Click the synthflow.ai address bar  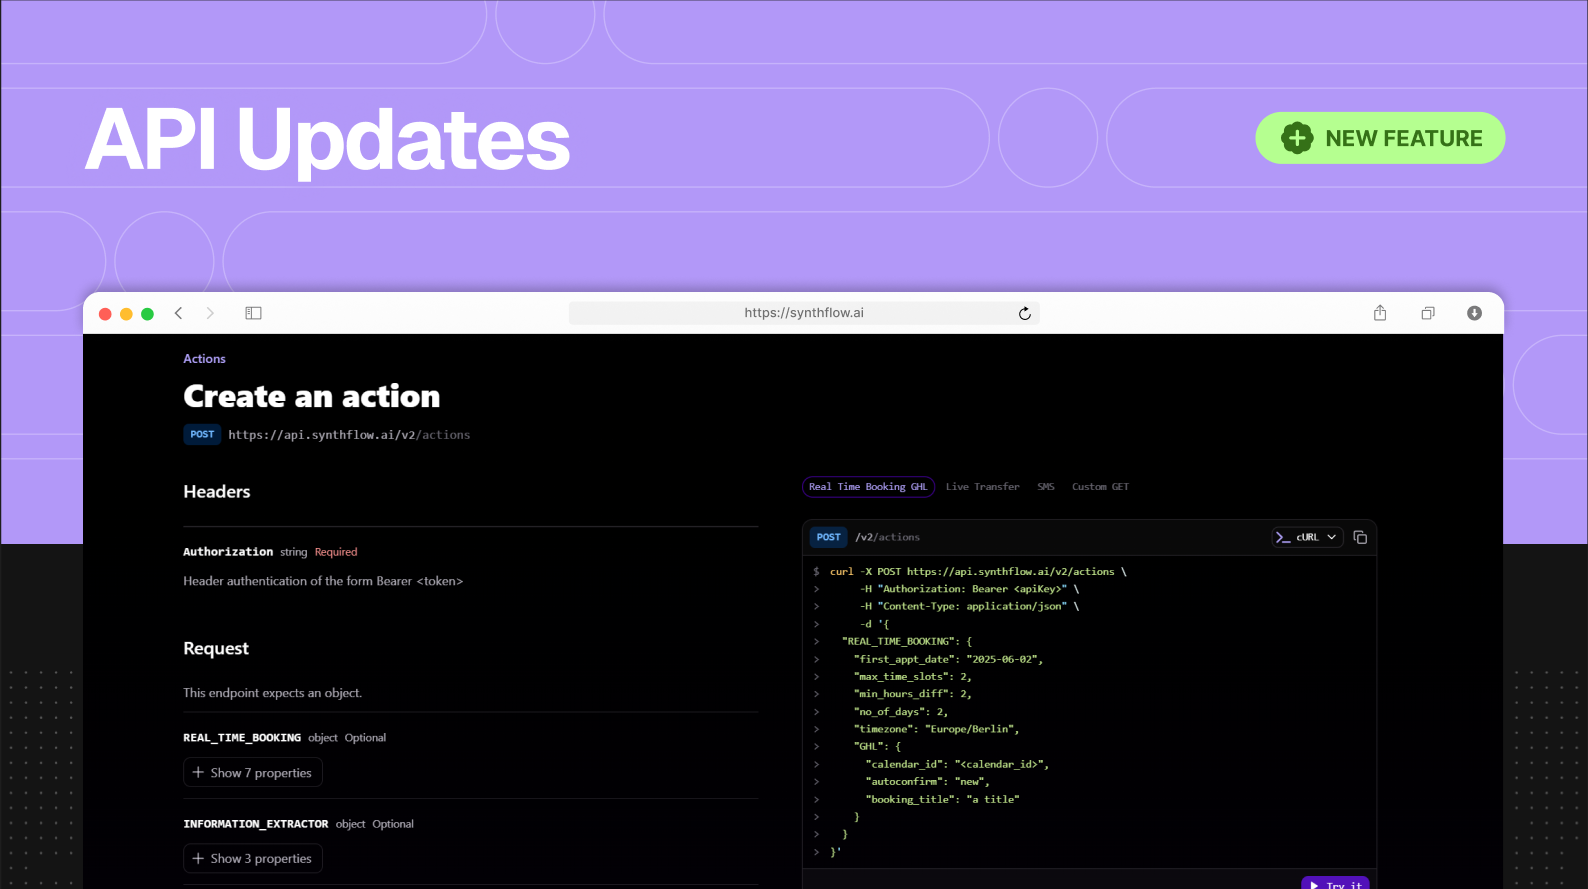coord(803,313)
